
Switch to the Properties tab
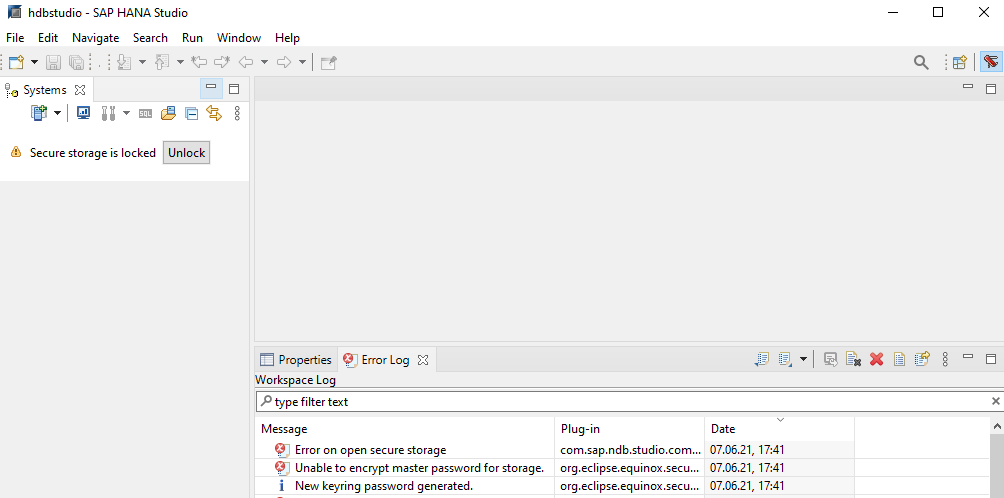(x=296, y=360)
